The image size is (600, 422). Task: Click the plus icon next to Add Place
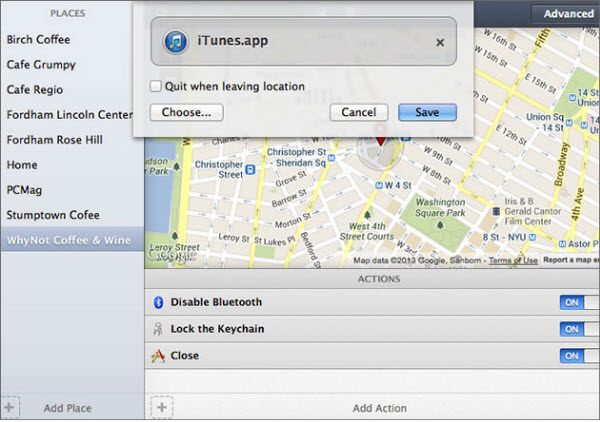[x=9, y=407]
